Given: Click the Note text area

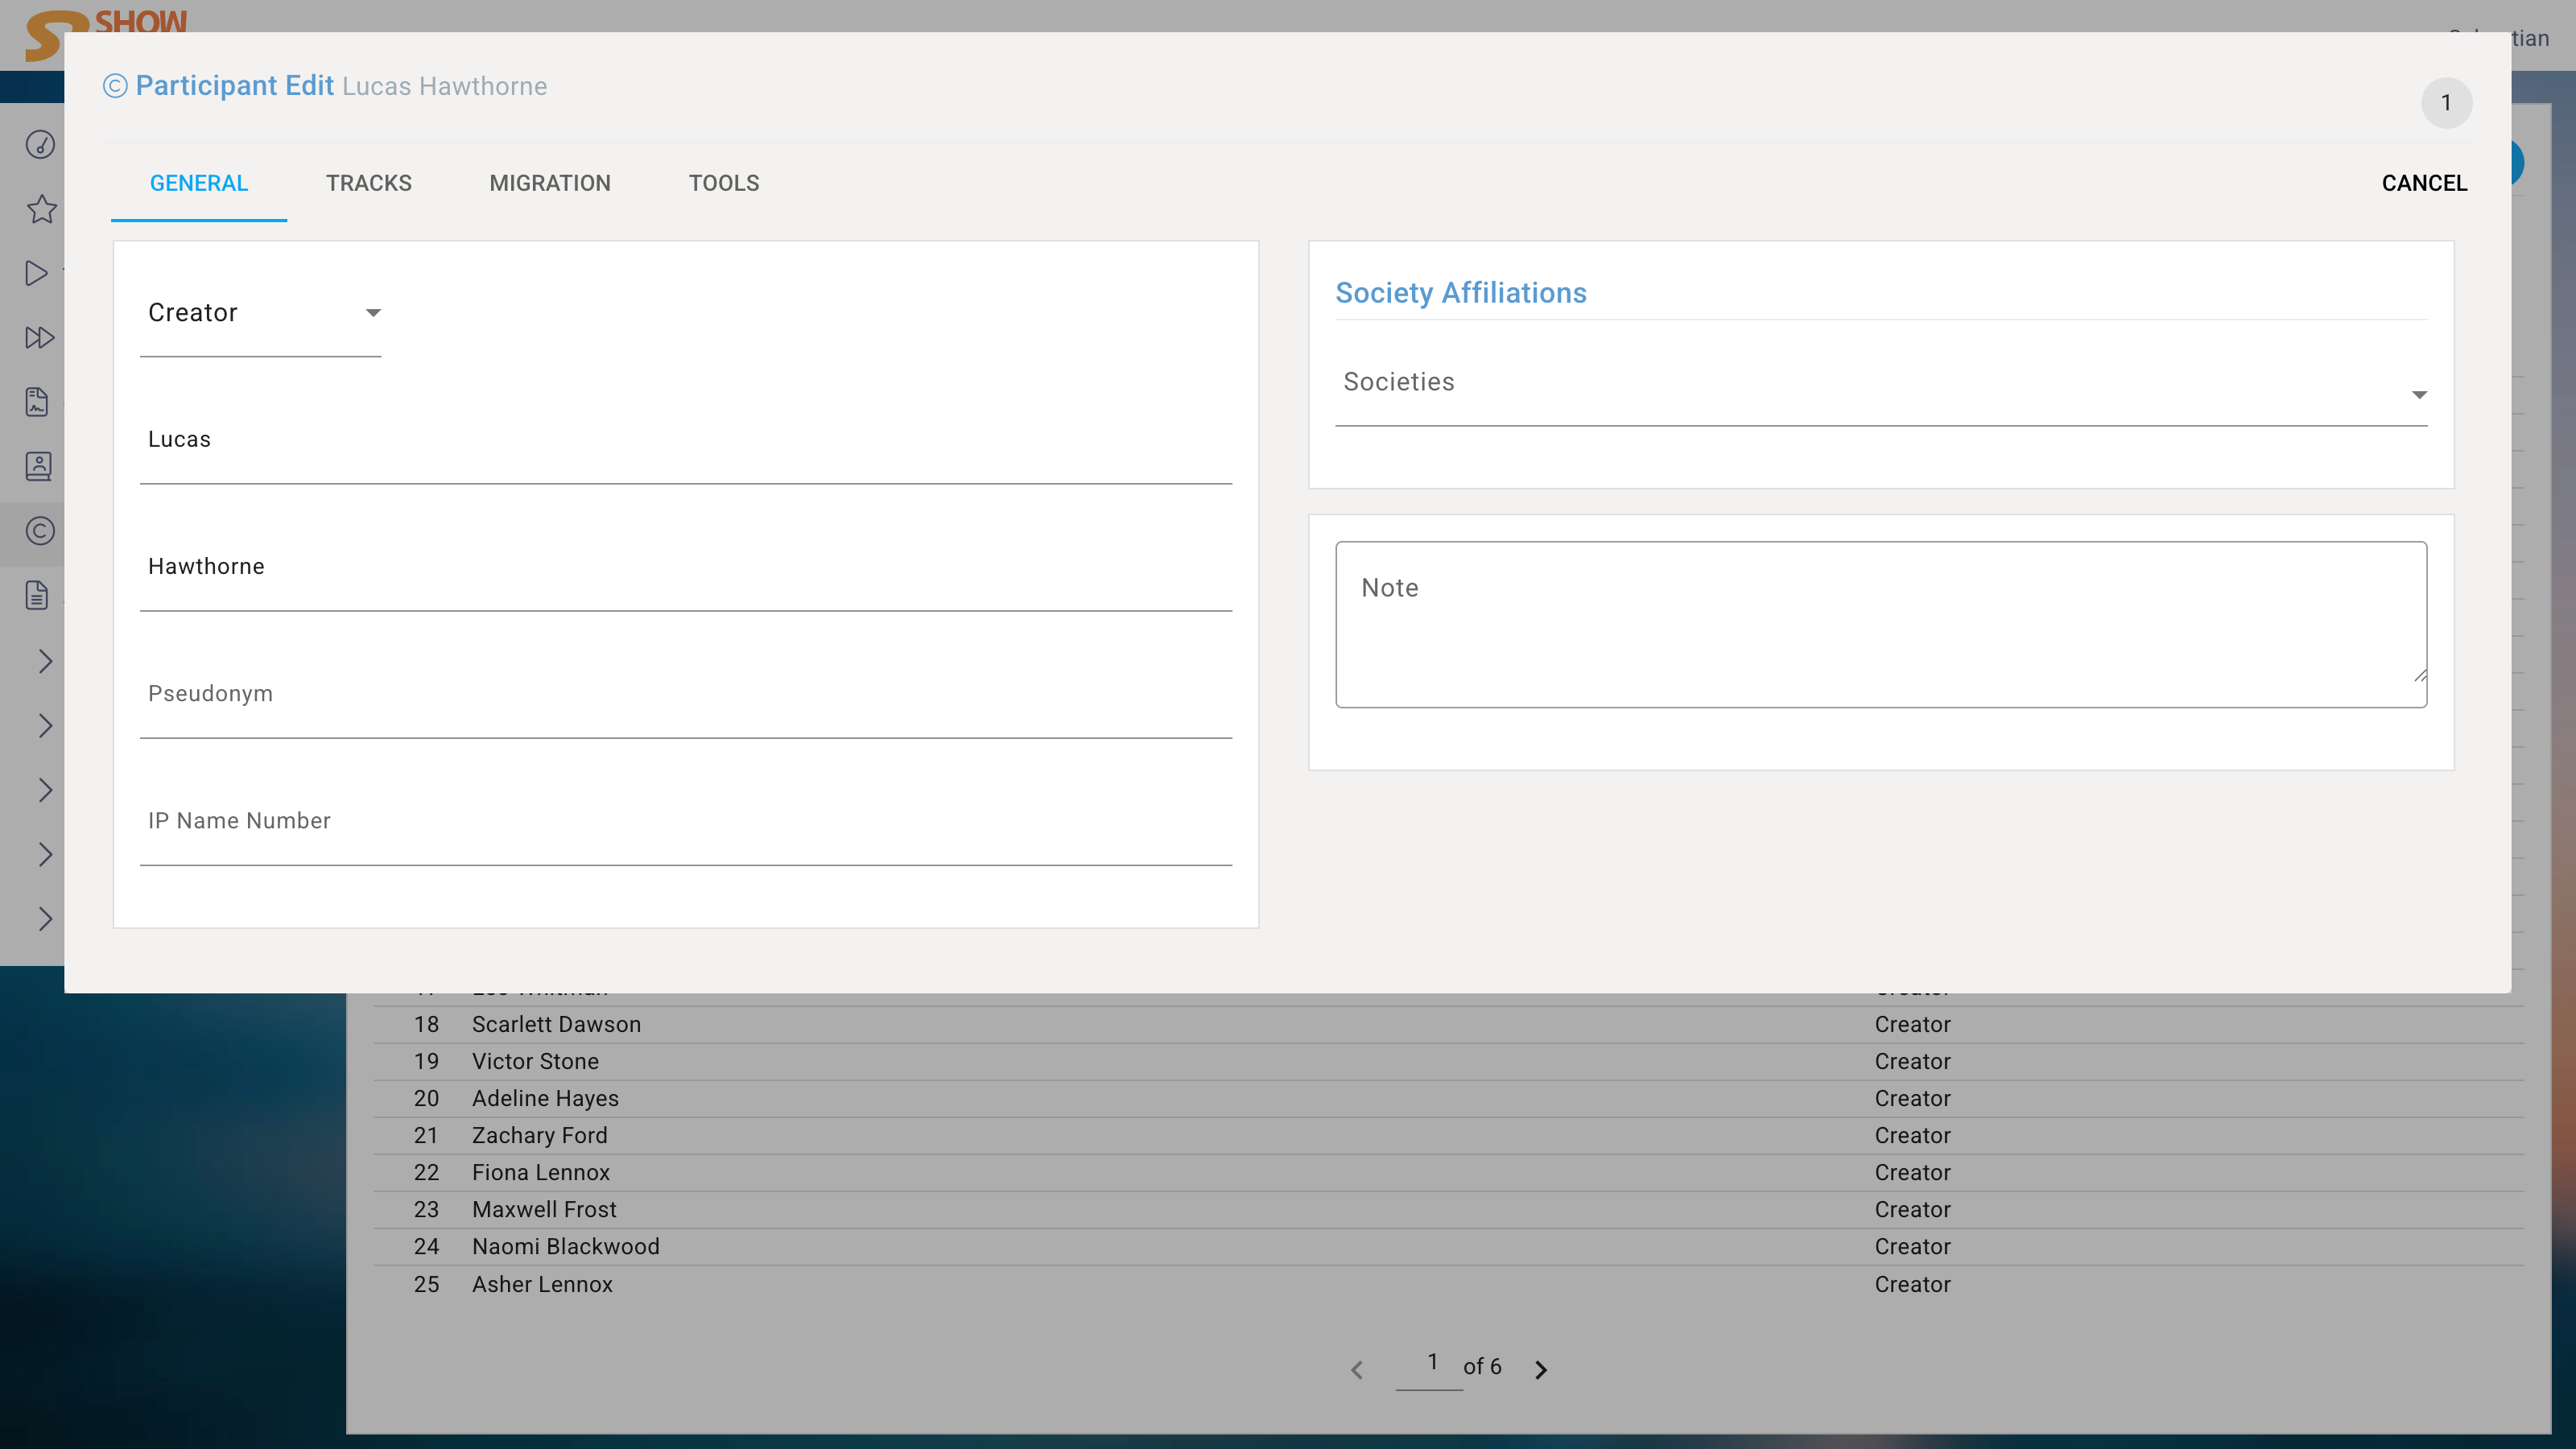Looking at the screenshot, I should point(1880,625).
